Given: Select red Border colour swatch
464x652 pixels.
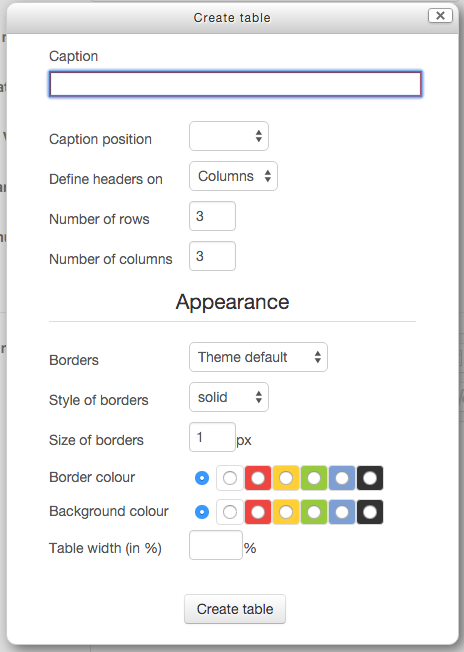Looking at the screenshot, I should click(258, 478).
